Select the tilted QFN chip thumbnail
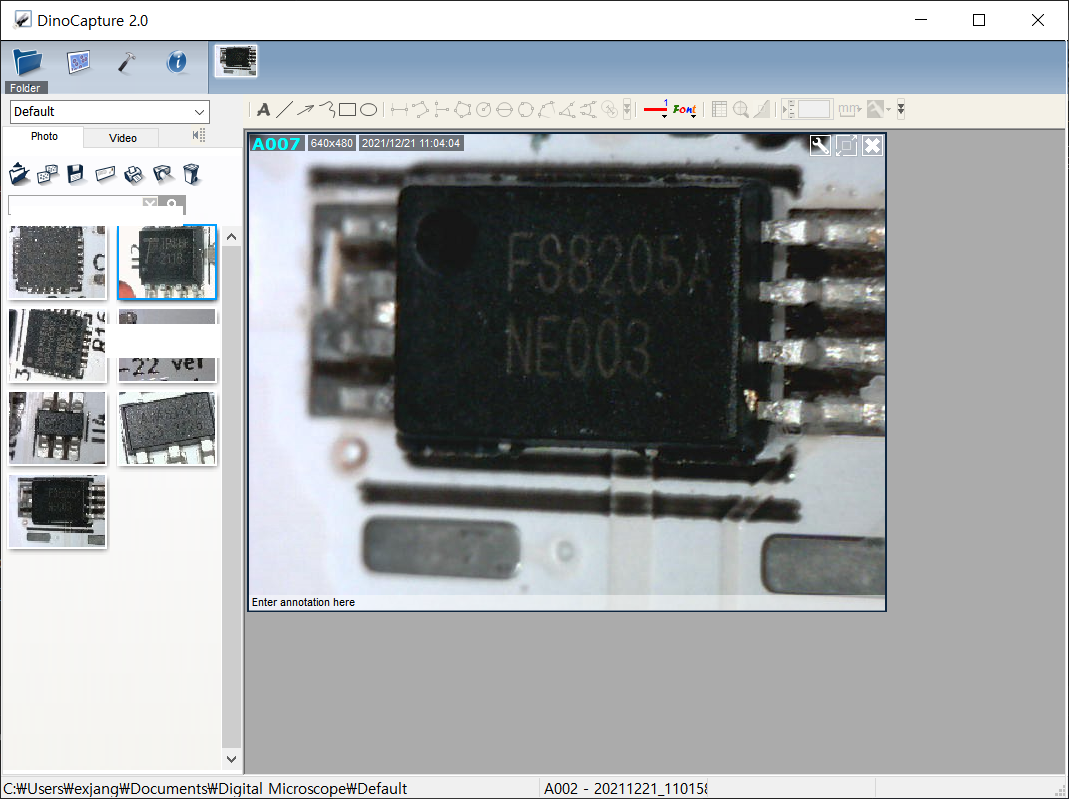Image resolution: width=1069 pixels, height=799 pixels. (58, 346)
